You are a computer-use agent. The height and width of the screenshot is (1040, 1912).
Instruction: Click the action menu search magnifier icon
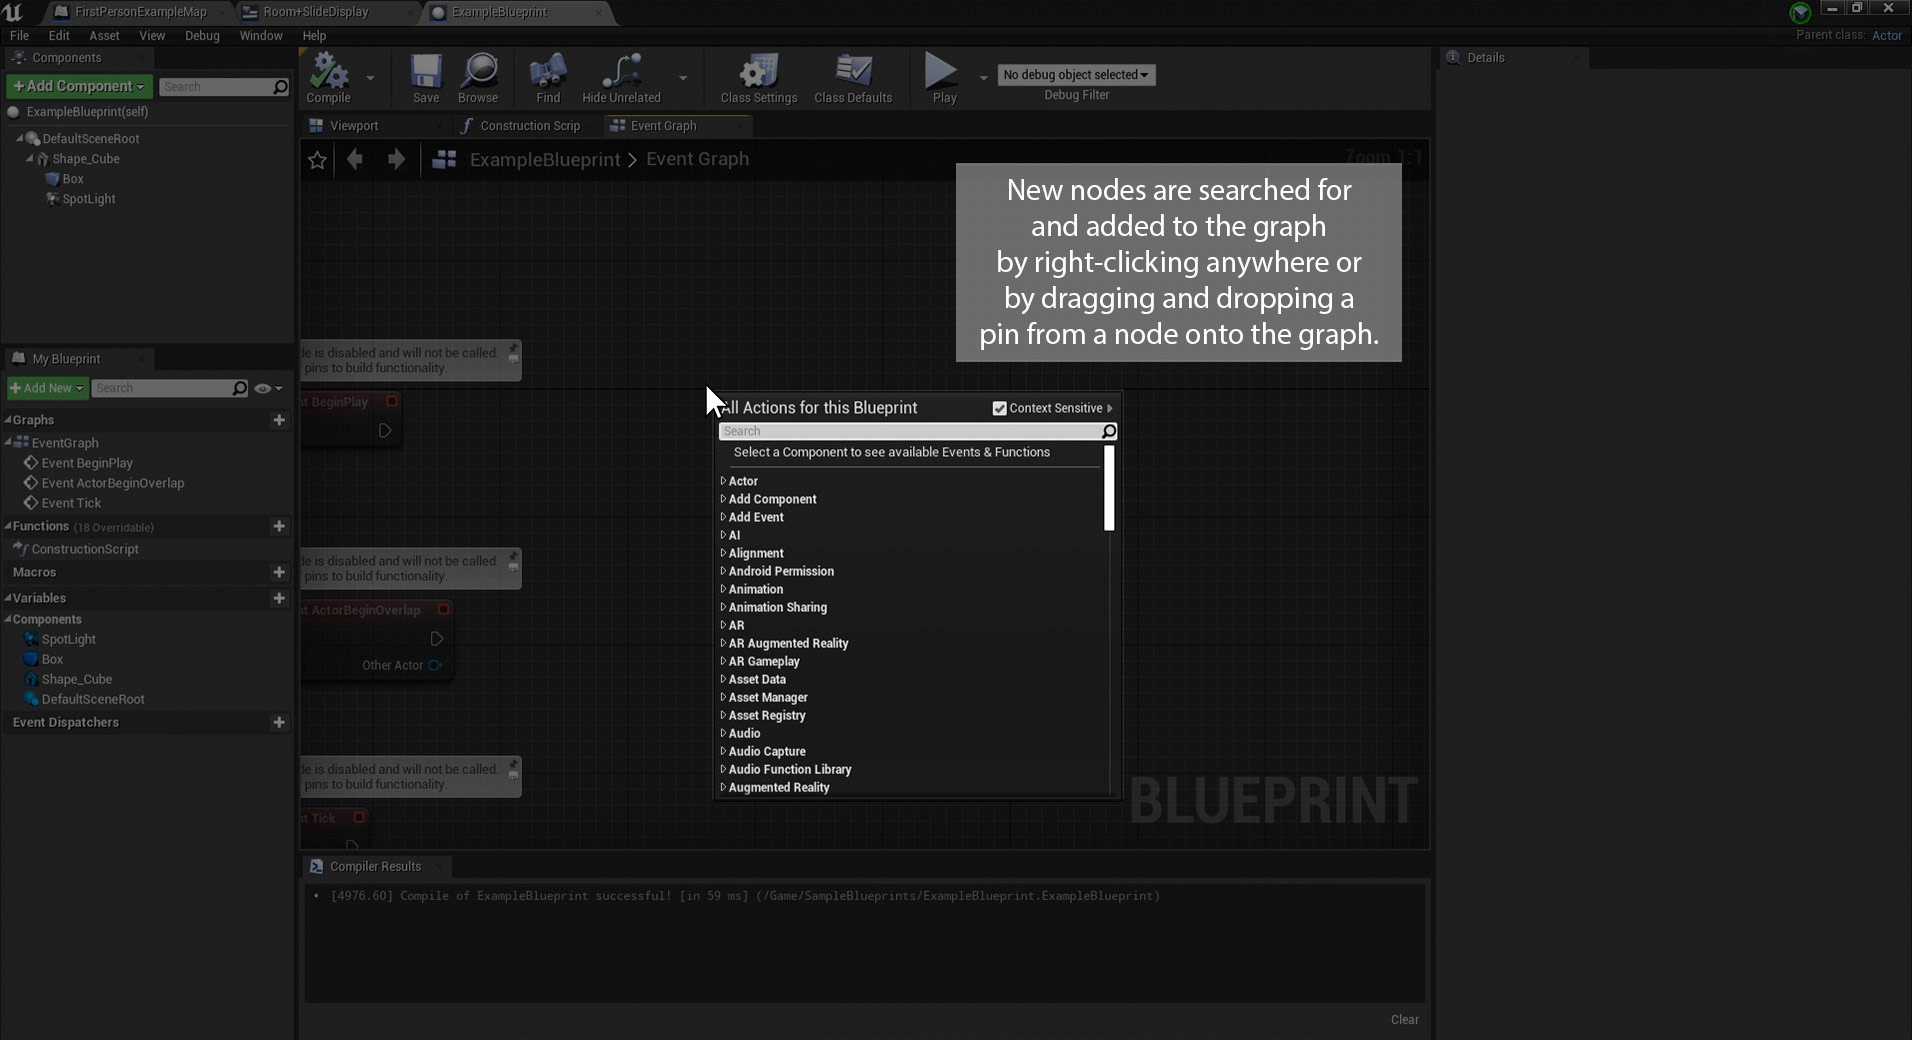pos(1108,431)
